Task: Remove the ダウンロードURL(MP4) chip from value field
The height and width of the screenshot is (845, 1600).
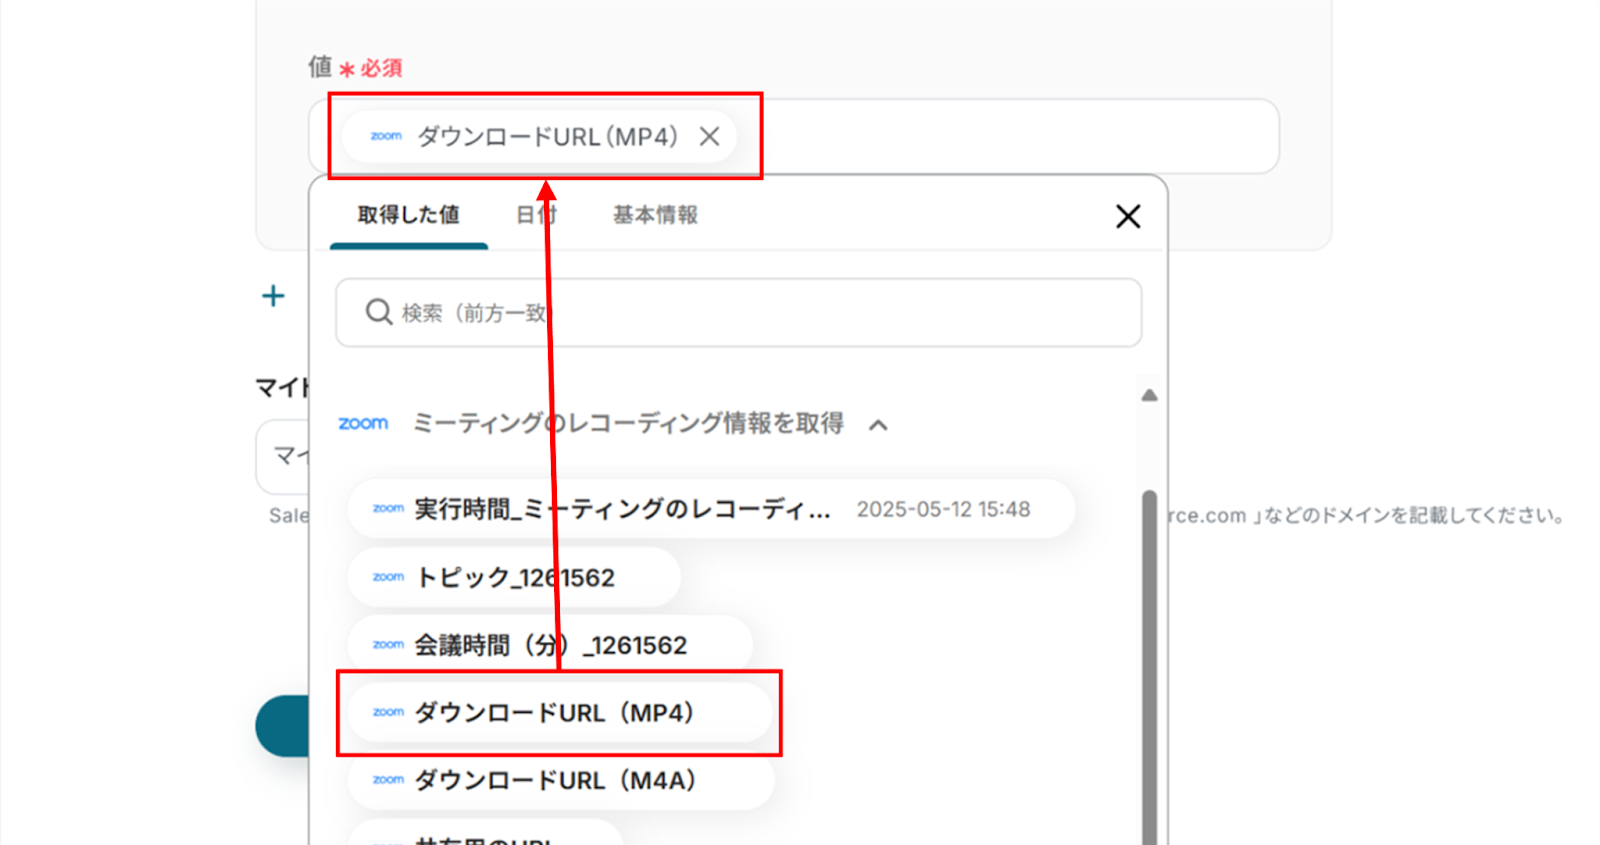Action: 709,136
